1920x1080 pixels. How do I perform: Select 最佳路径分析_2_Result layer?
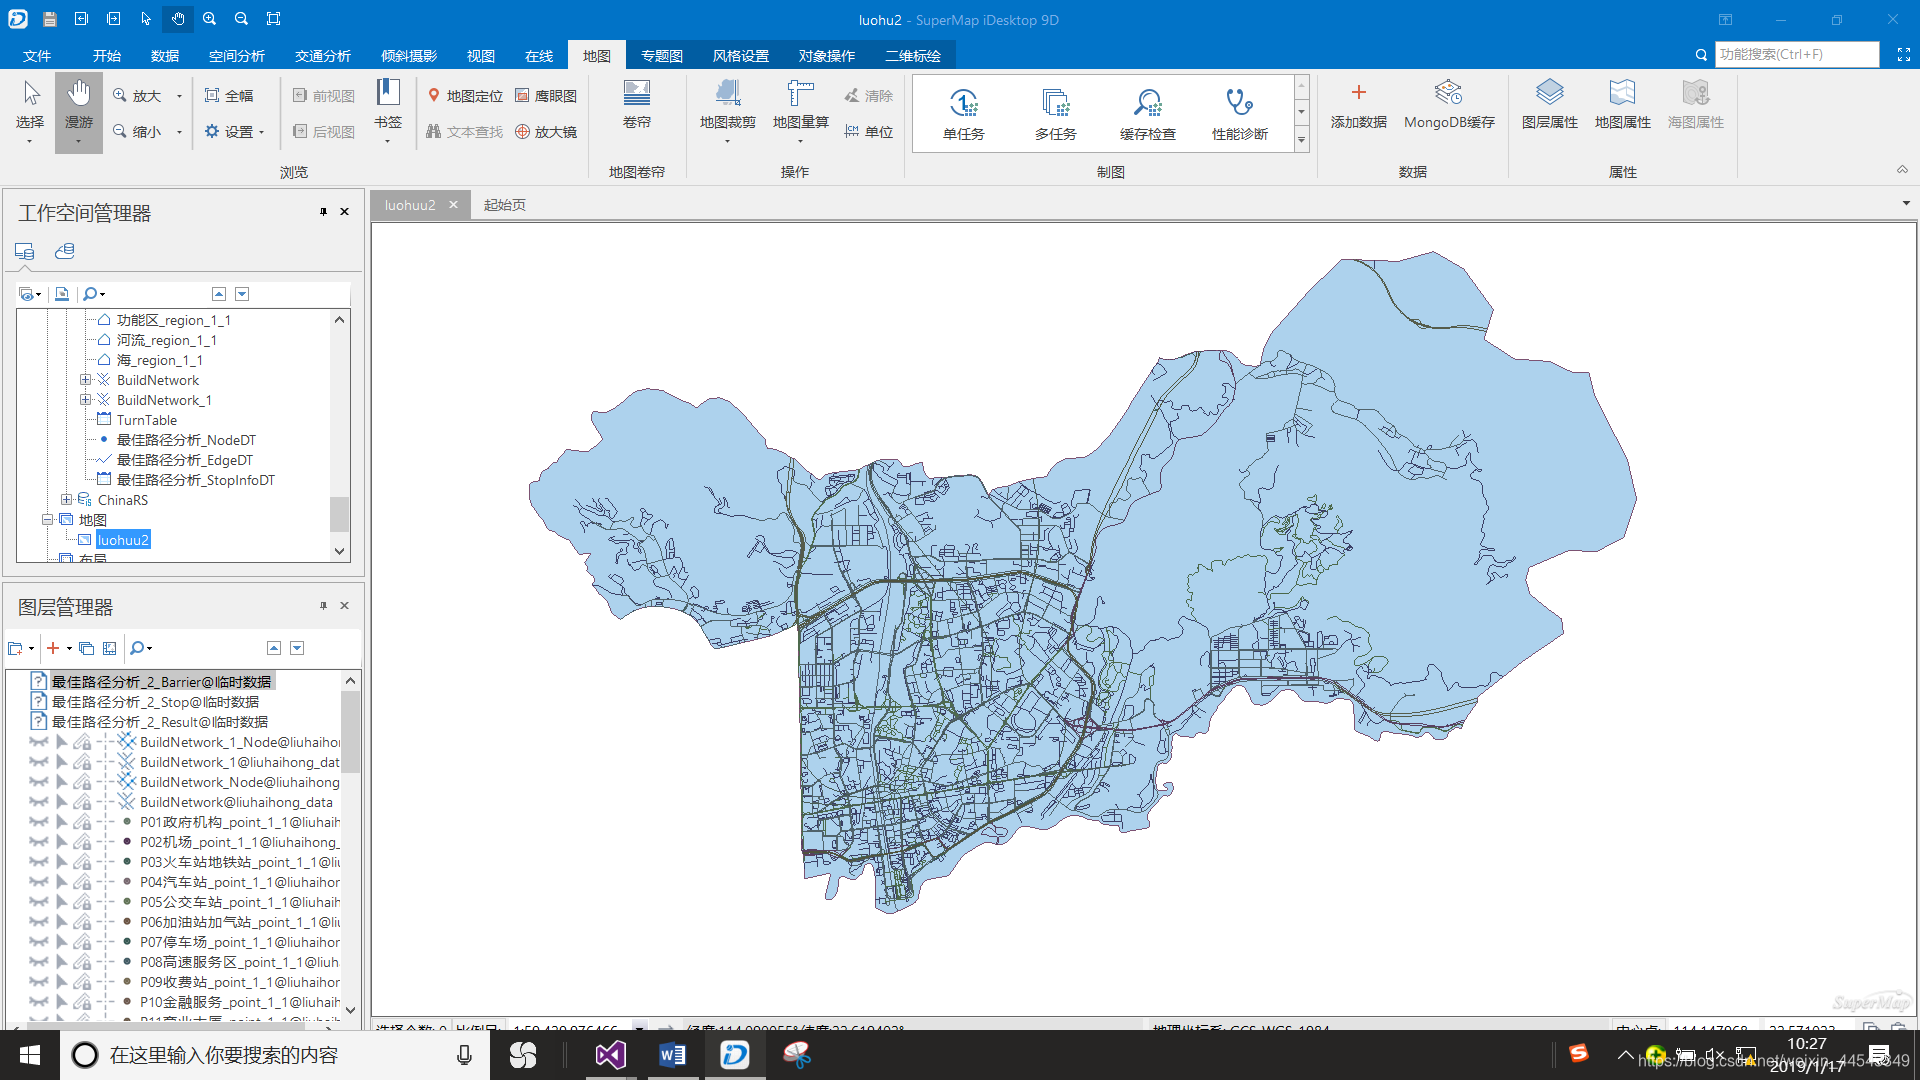point(160,722)
